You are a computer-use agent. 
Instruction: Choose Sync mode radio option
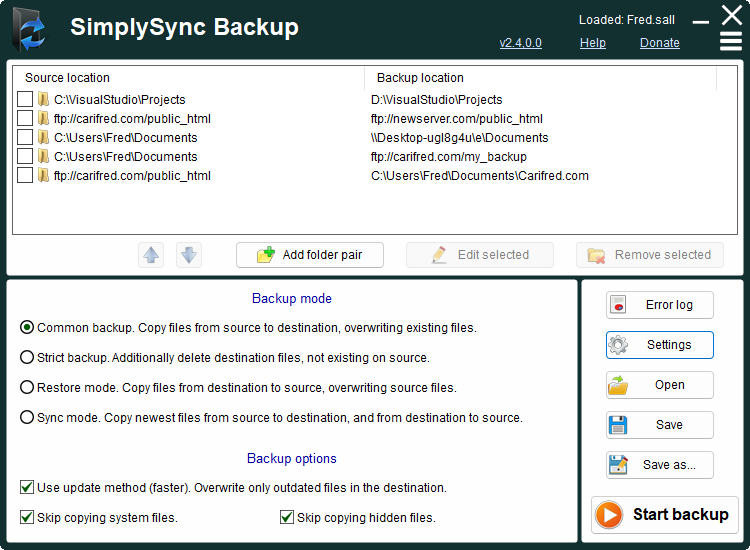pos(27,418)
